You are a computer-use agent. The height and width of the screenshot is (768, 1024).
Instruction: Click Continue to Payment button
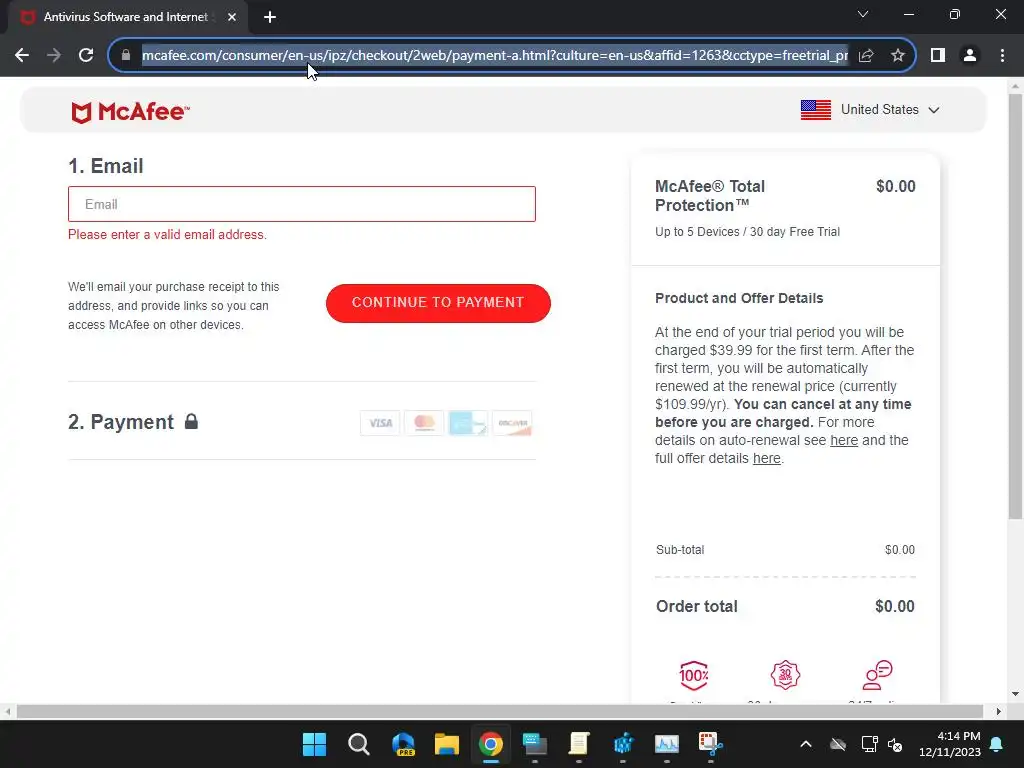point(438,303)
